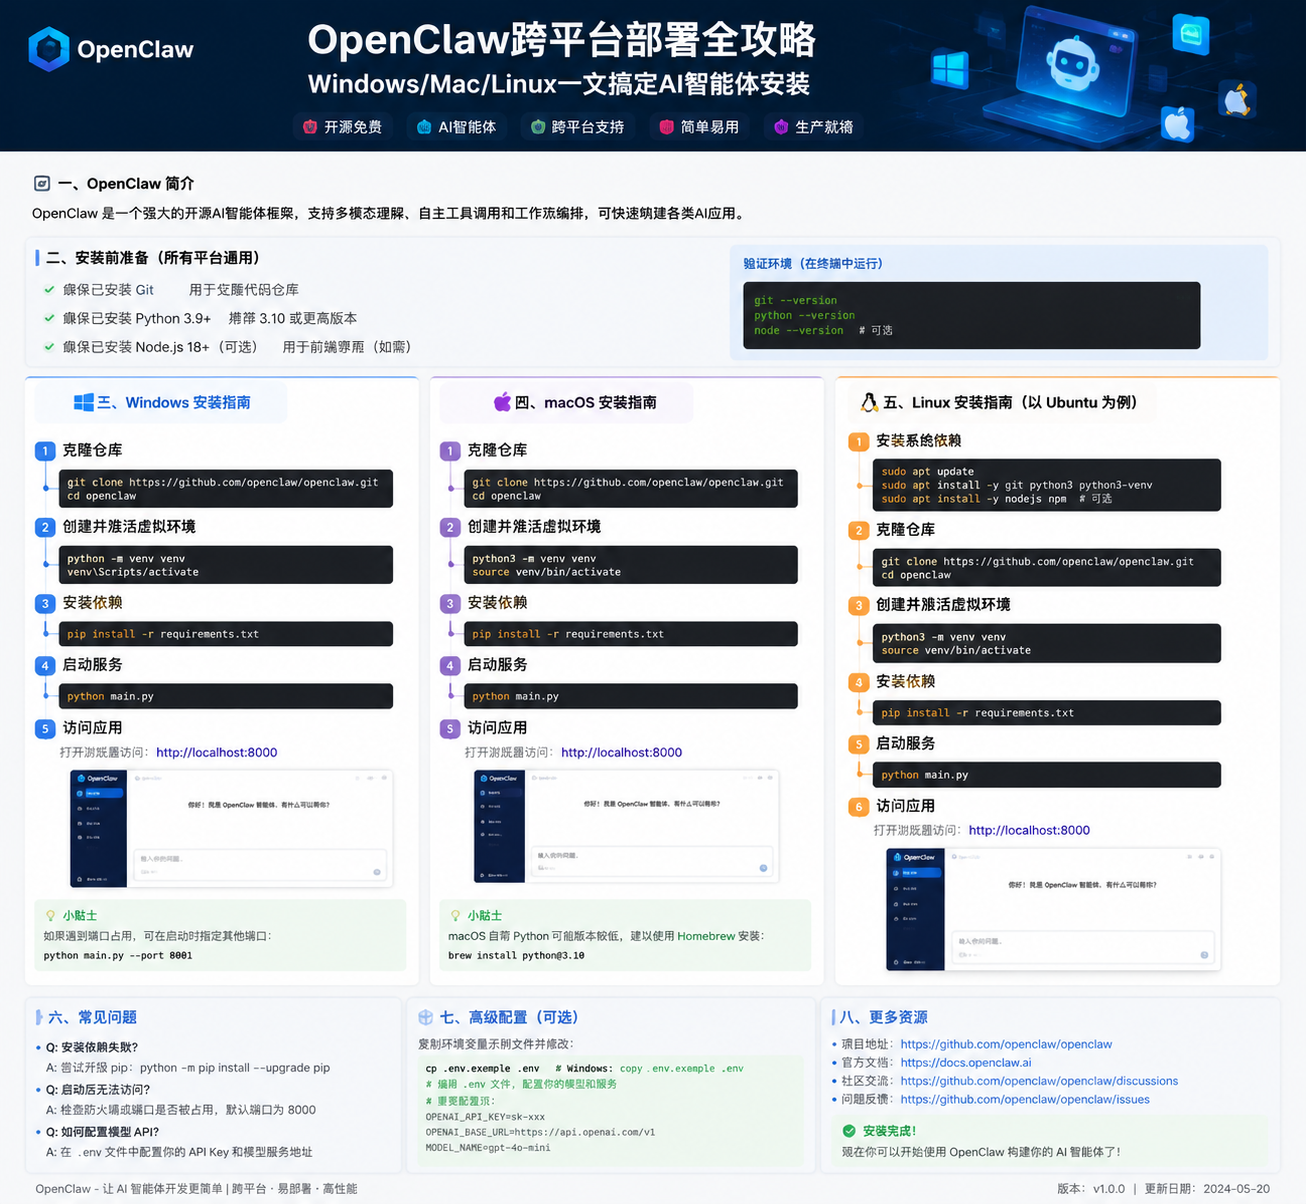Viewport: 1306px width, 1204px height.
Task: Click the 六、常见问题 section heading
Action: point(92,1017)
